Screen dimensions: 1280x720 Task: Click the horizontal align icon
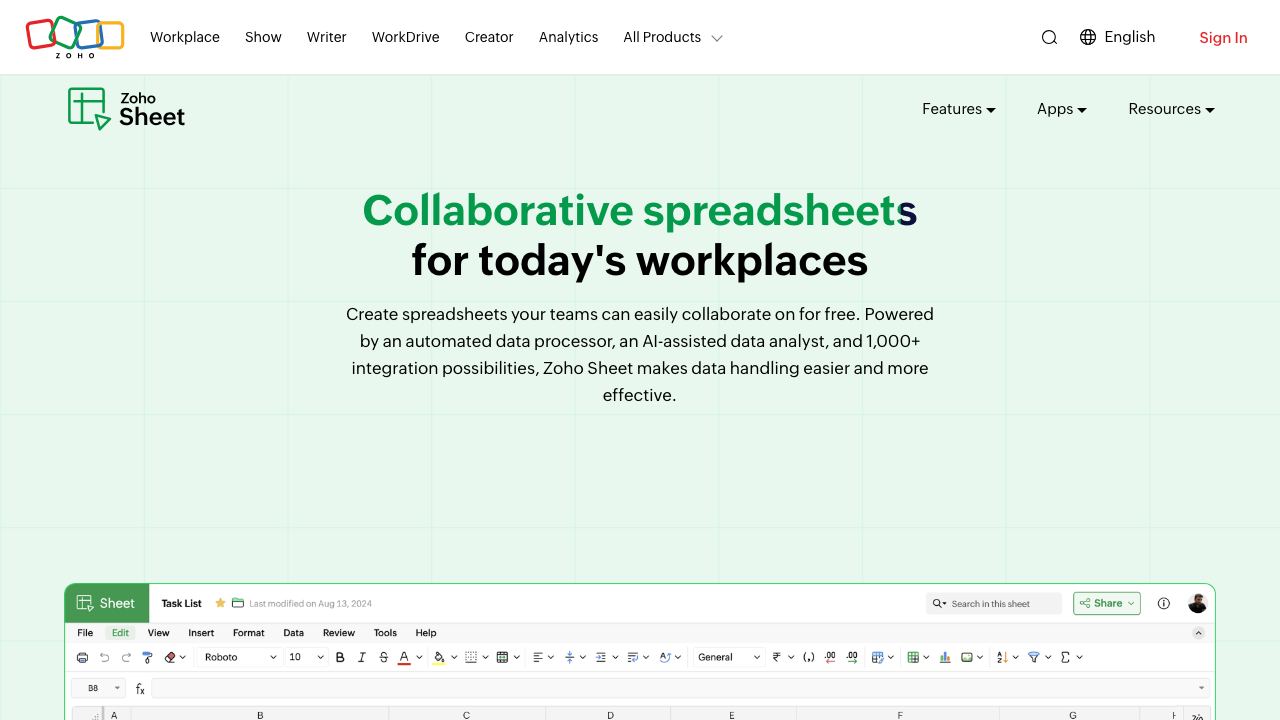coord(537,657)
